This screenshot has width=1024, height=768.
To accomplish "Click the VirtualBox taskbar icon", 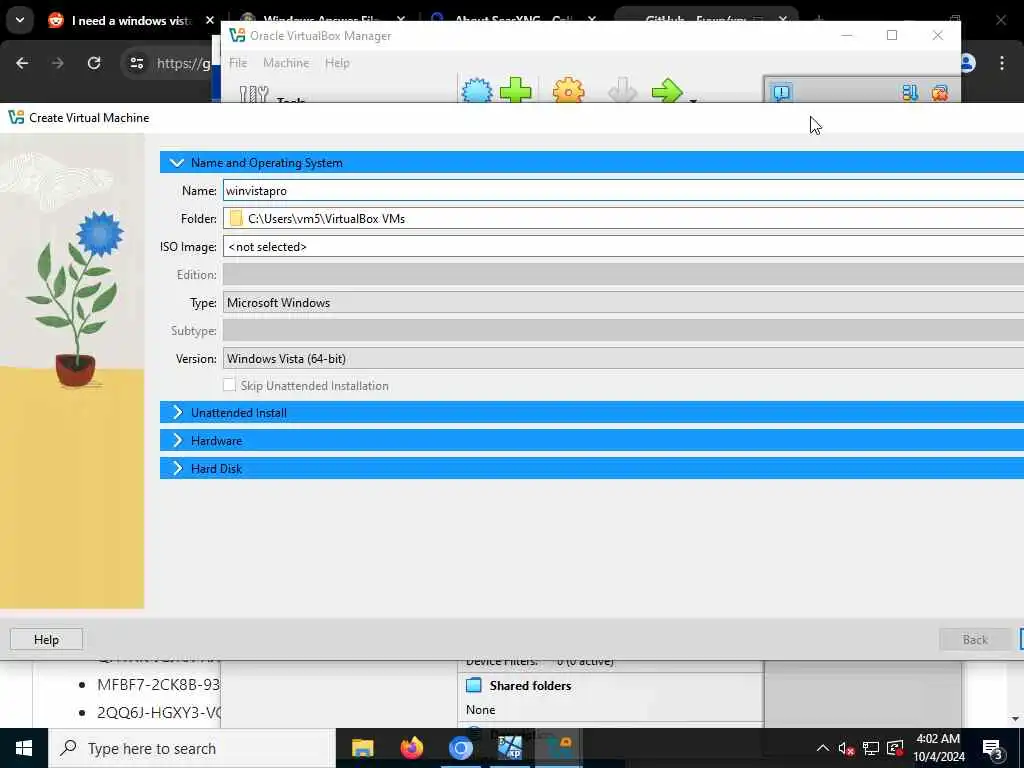I will [x=558, y=748].
